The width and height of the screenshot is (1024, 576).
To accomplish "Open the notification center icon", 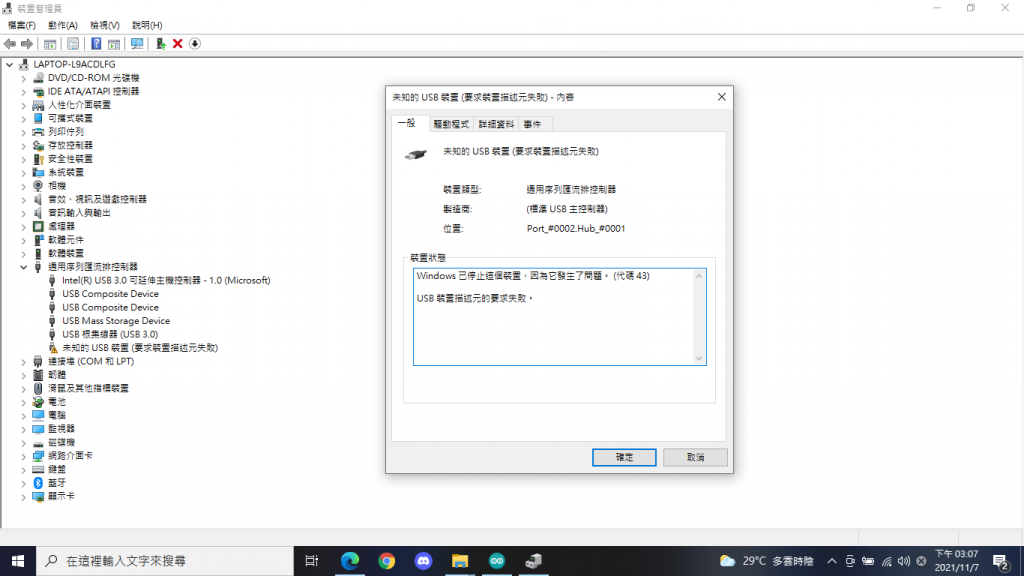I will click(1000, 561).
